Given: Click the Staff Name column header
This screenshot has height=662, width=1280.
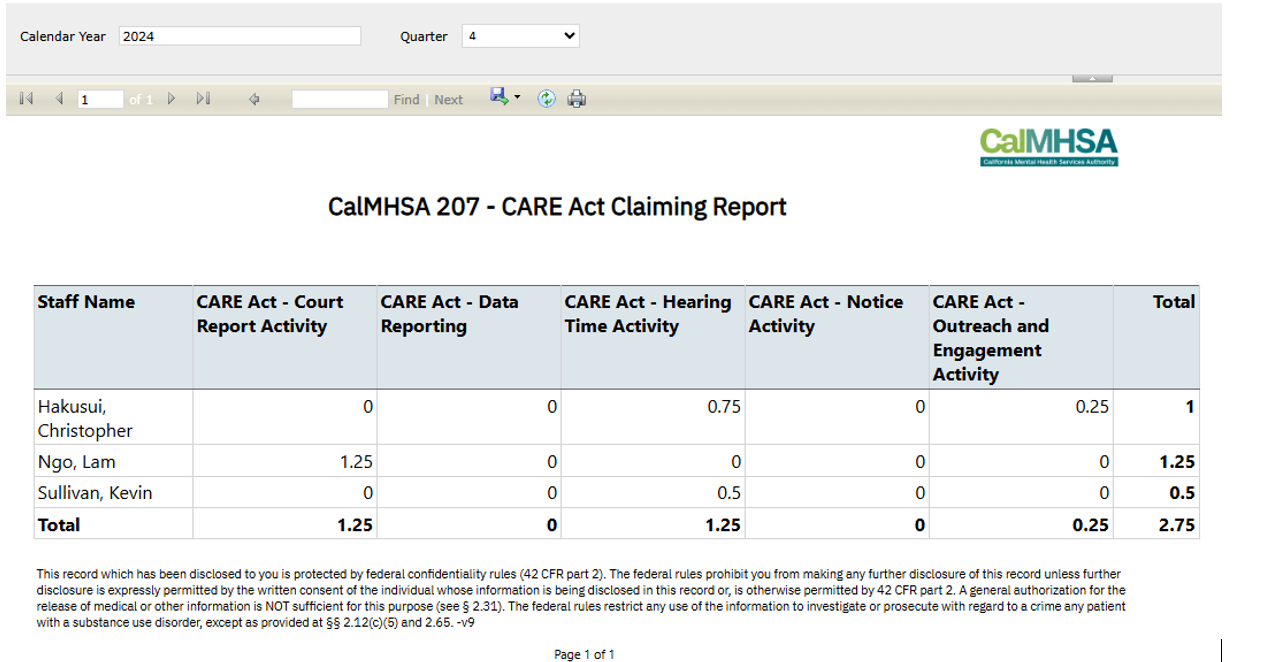Looking at the screenshot, I should pyautogui.click(x=86, y=302).
